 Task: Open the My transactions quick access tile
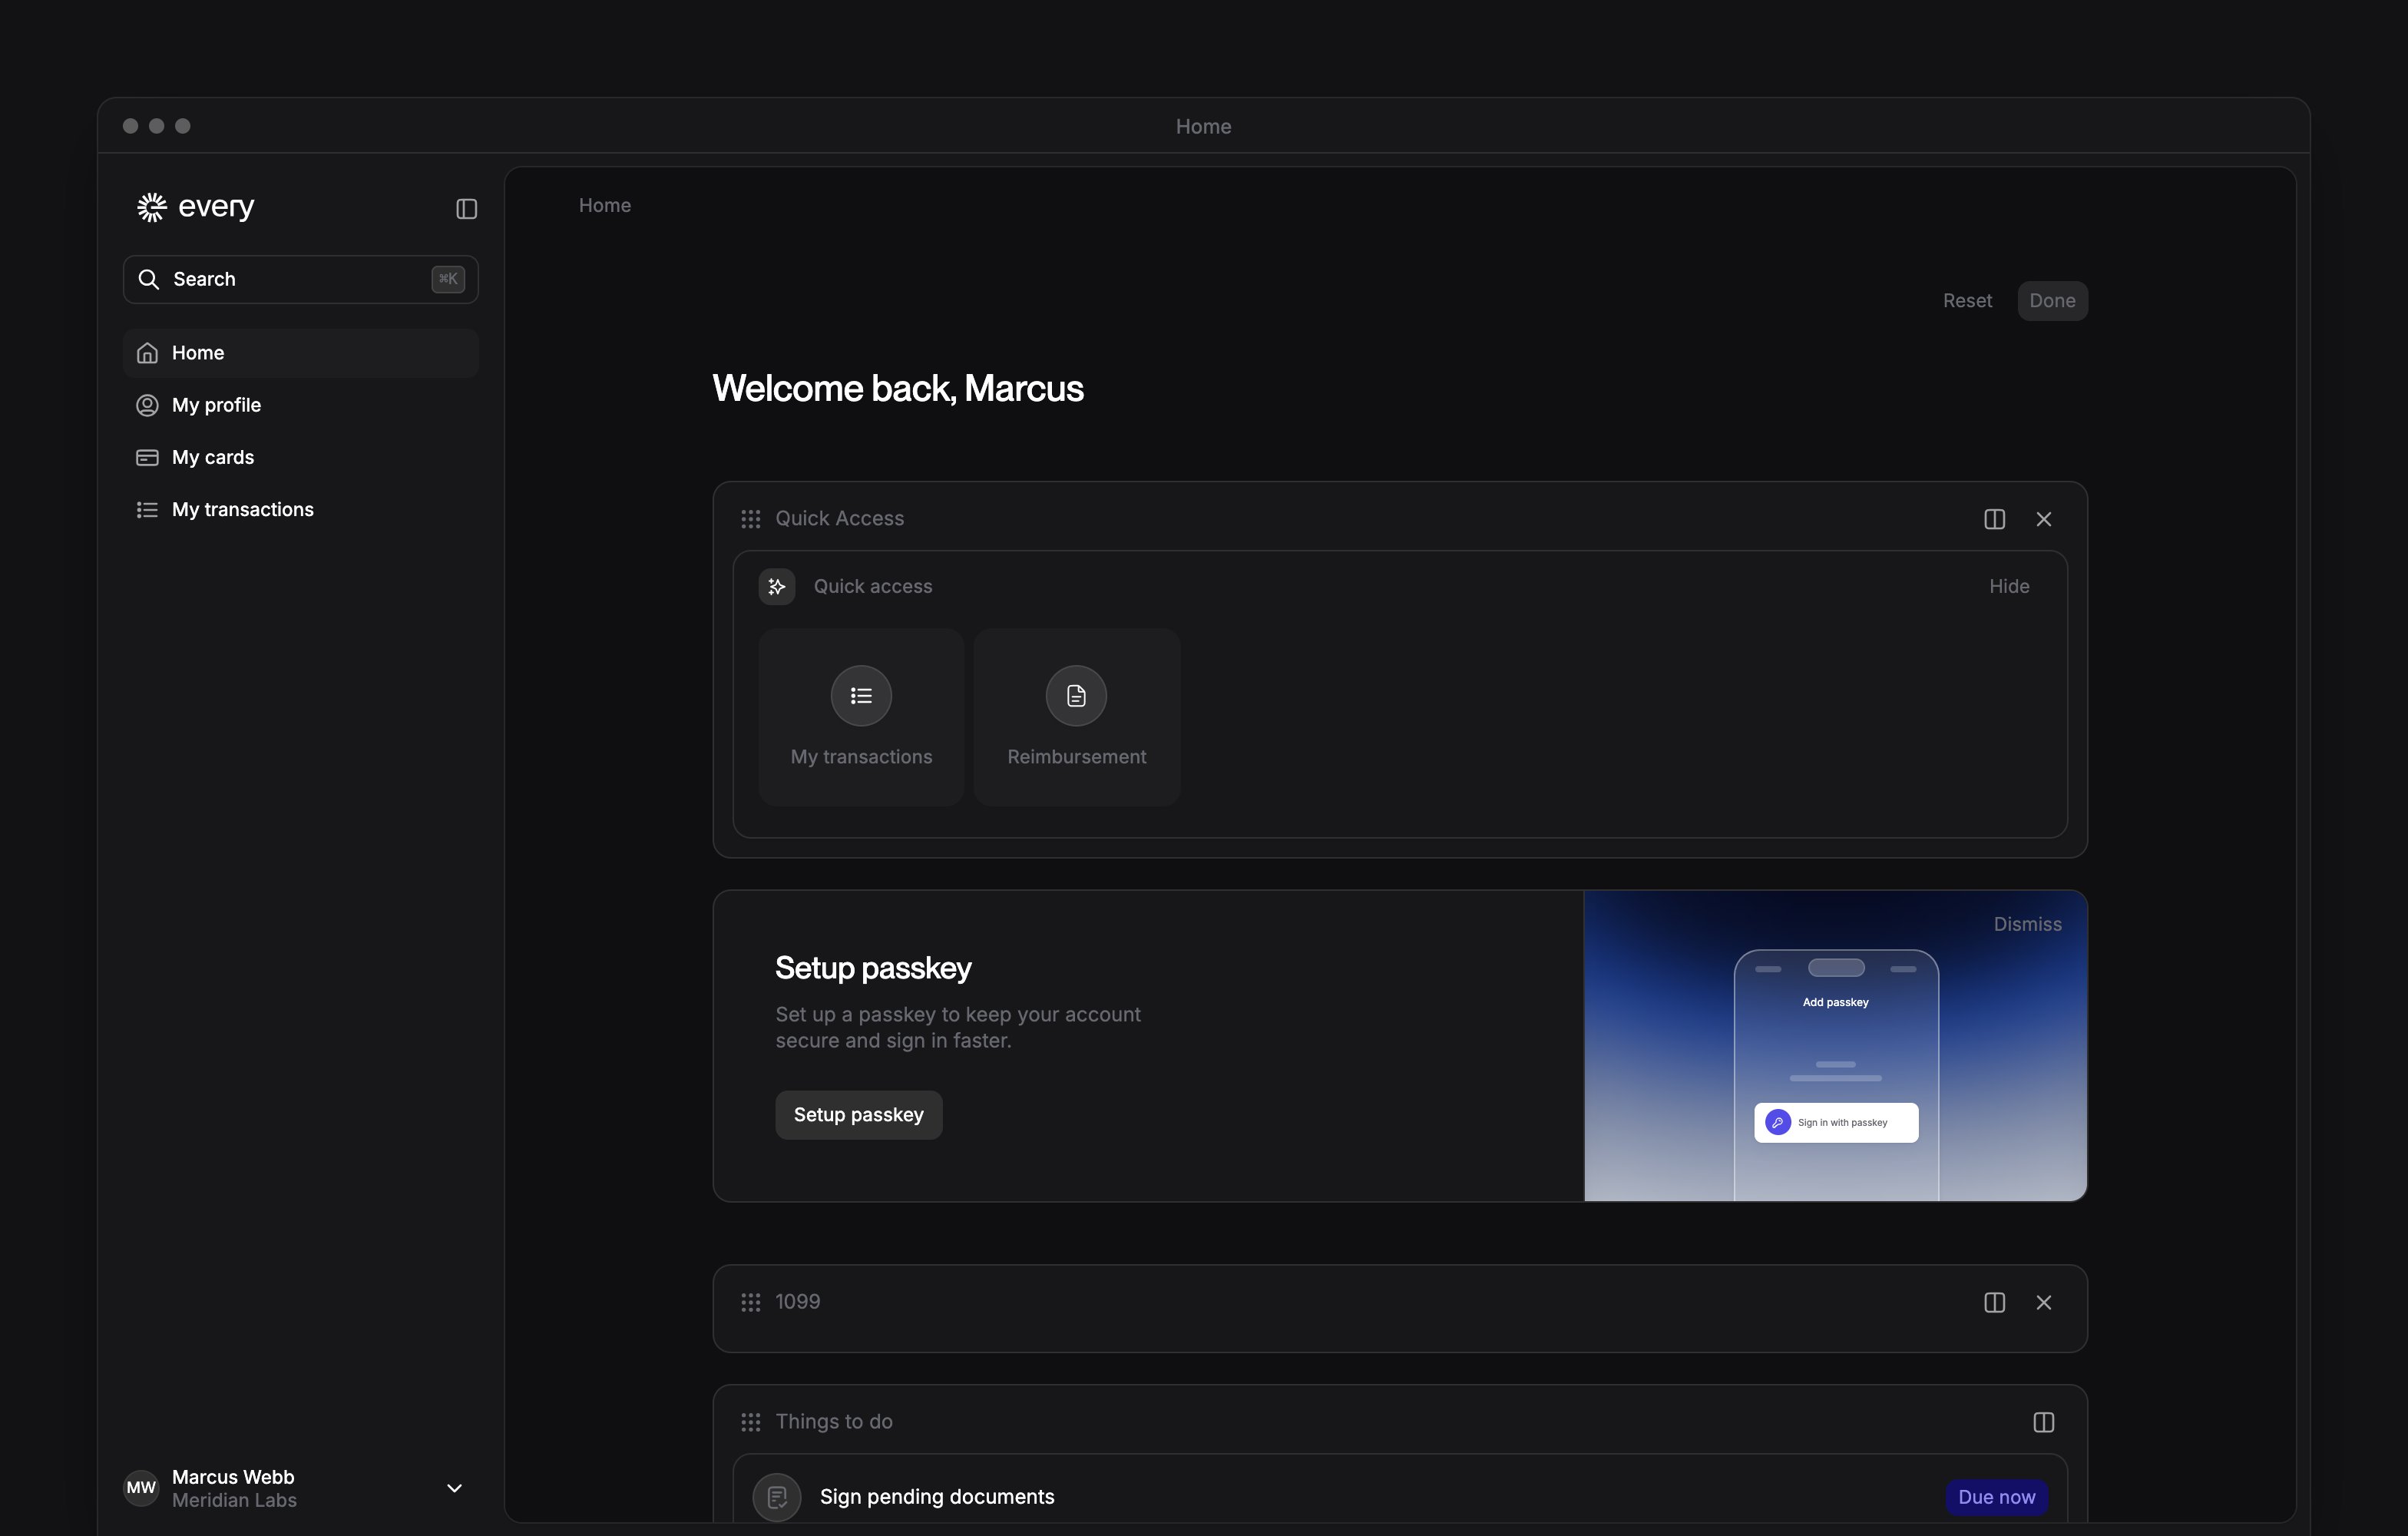tap(861, 717)
